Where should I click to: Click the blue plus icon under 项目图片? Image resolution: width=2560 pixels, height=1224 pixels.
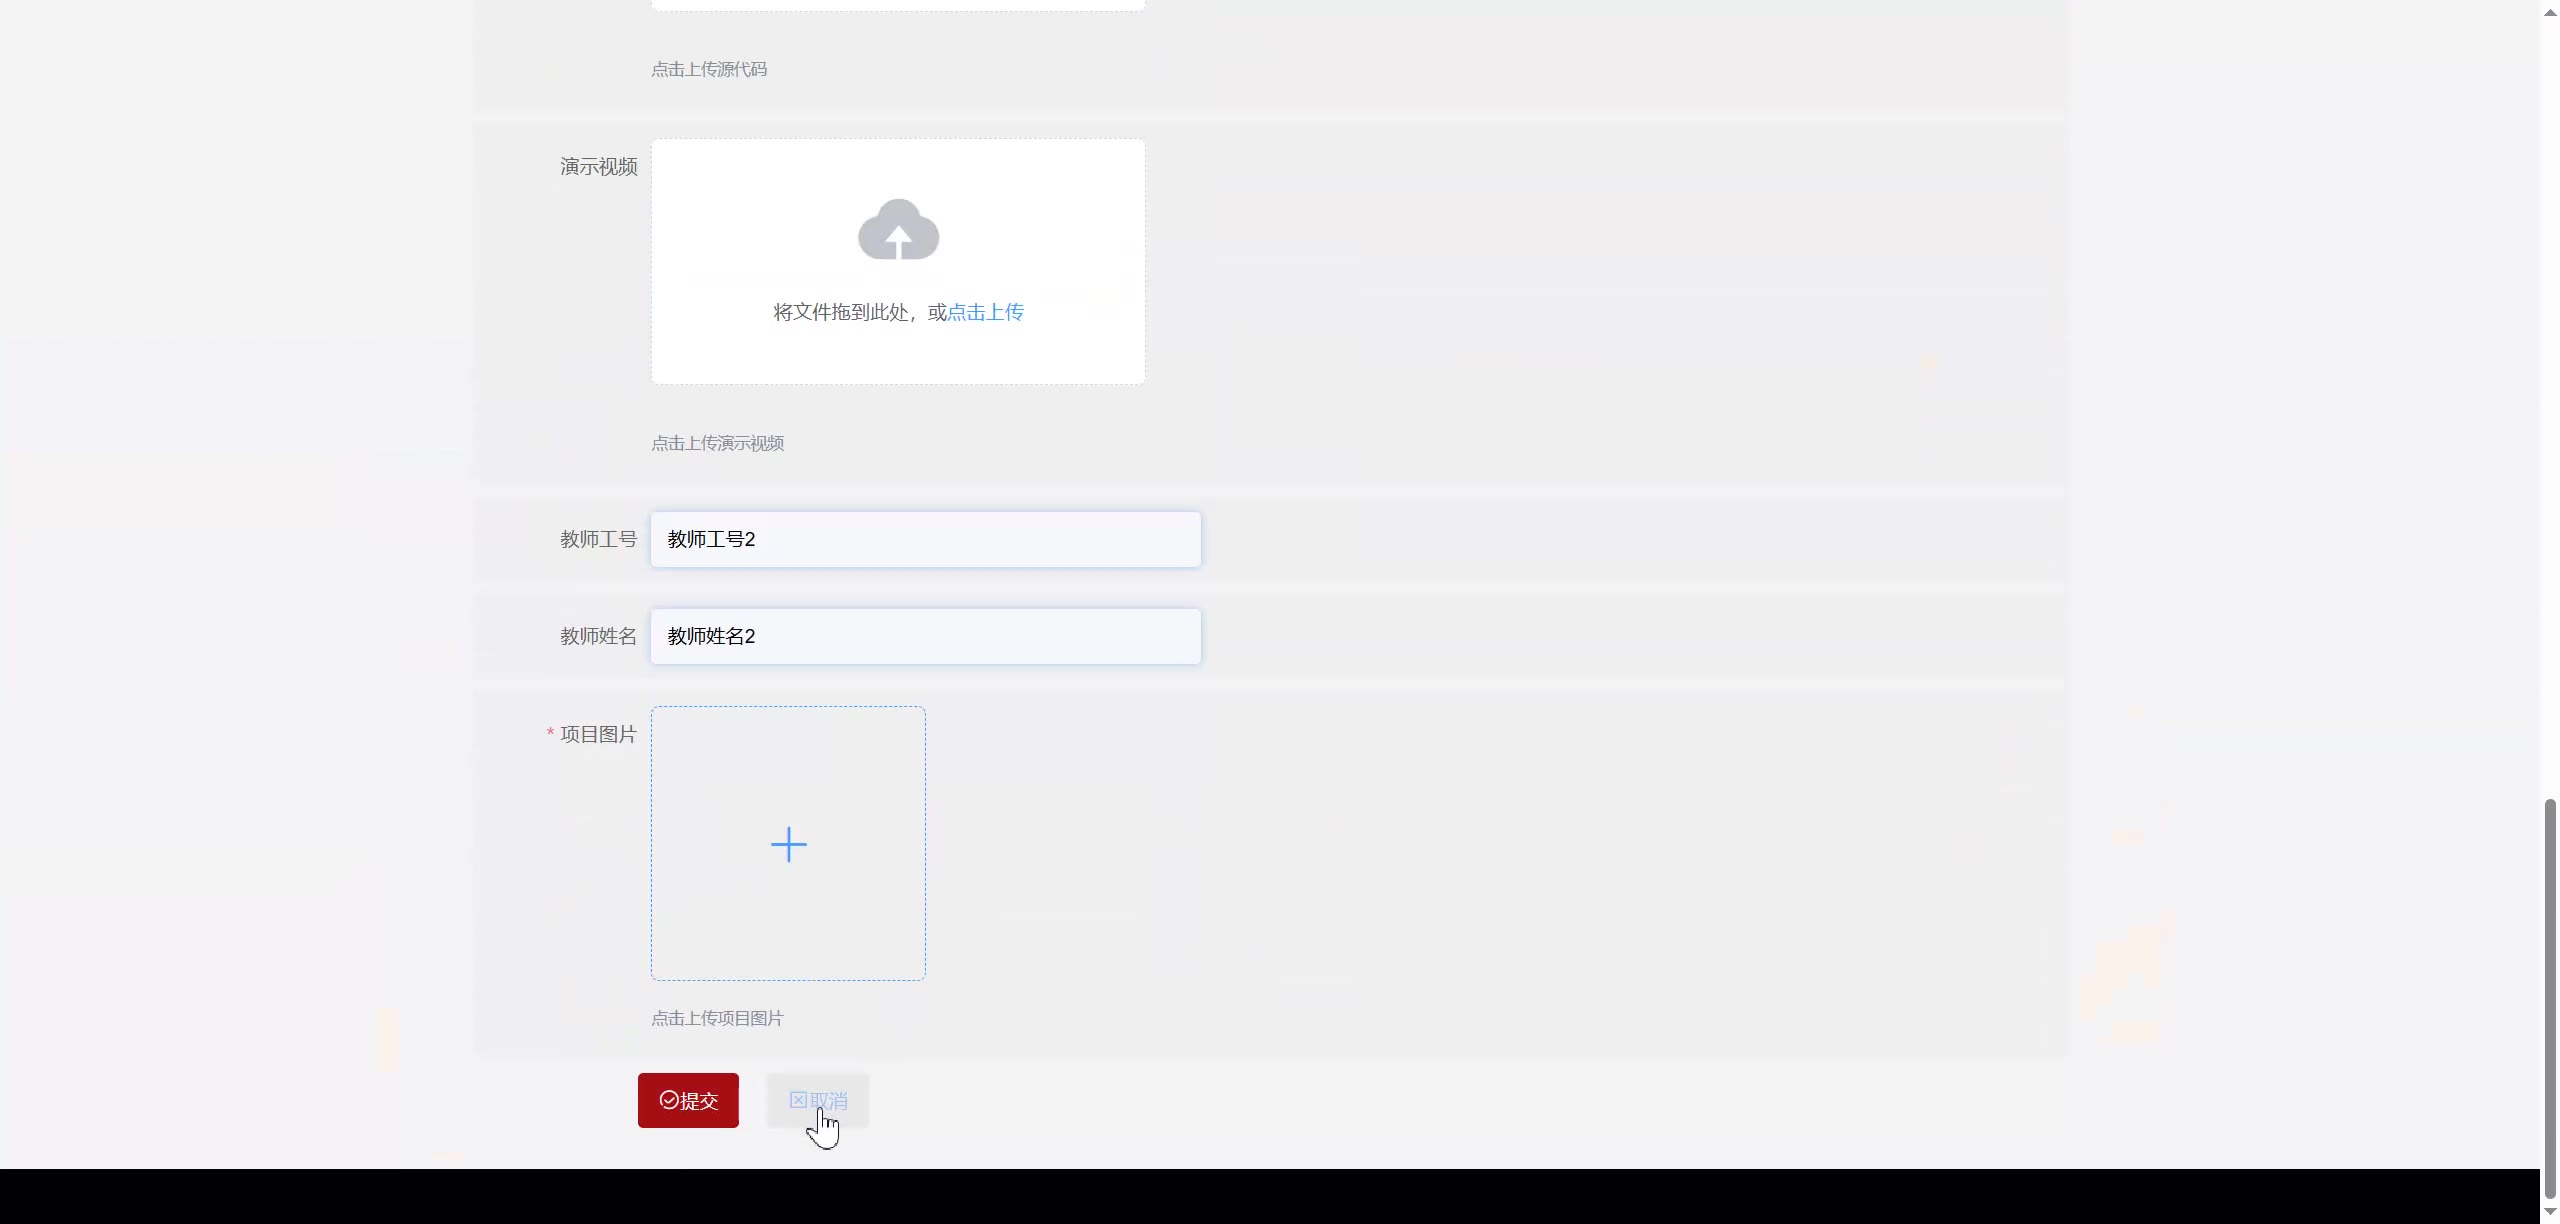click(x=788, y=844)
